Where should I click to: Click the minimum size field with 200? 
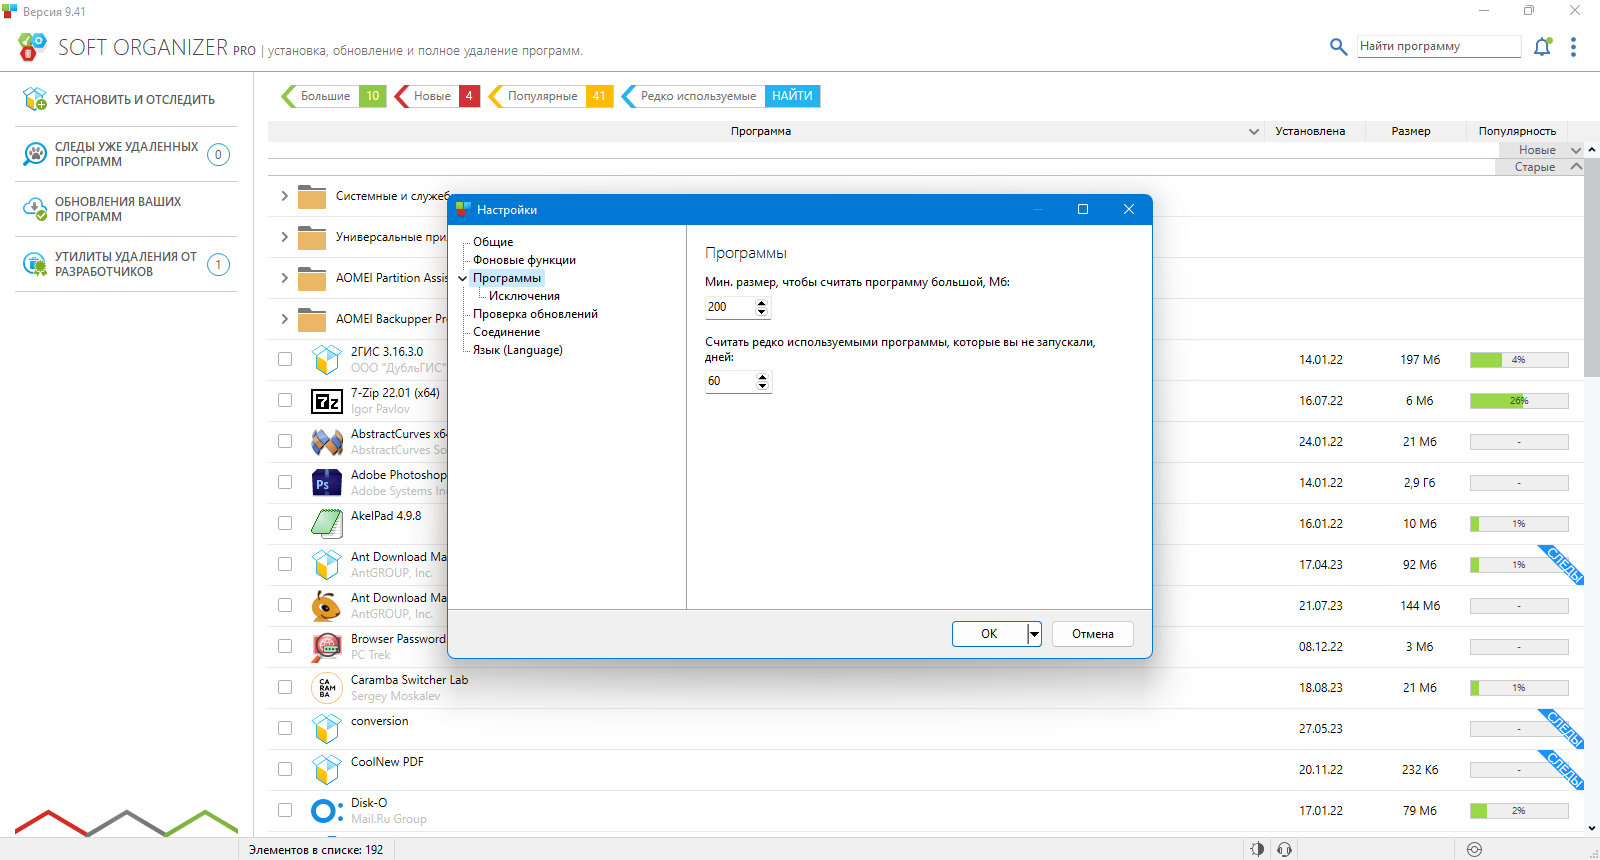point(730,307)
